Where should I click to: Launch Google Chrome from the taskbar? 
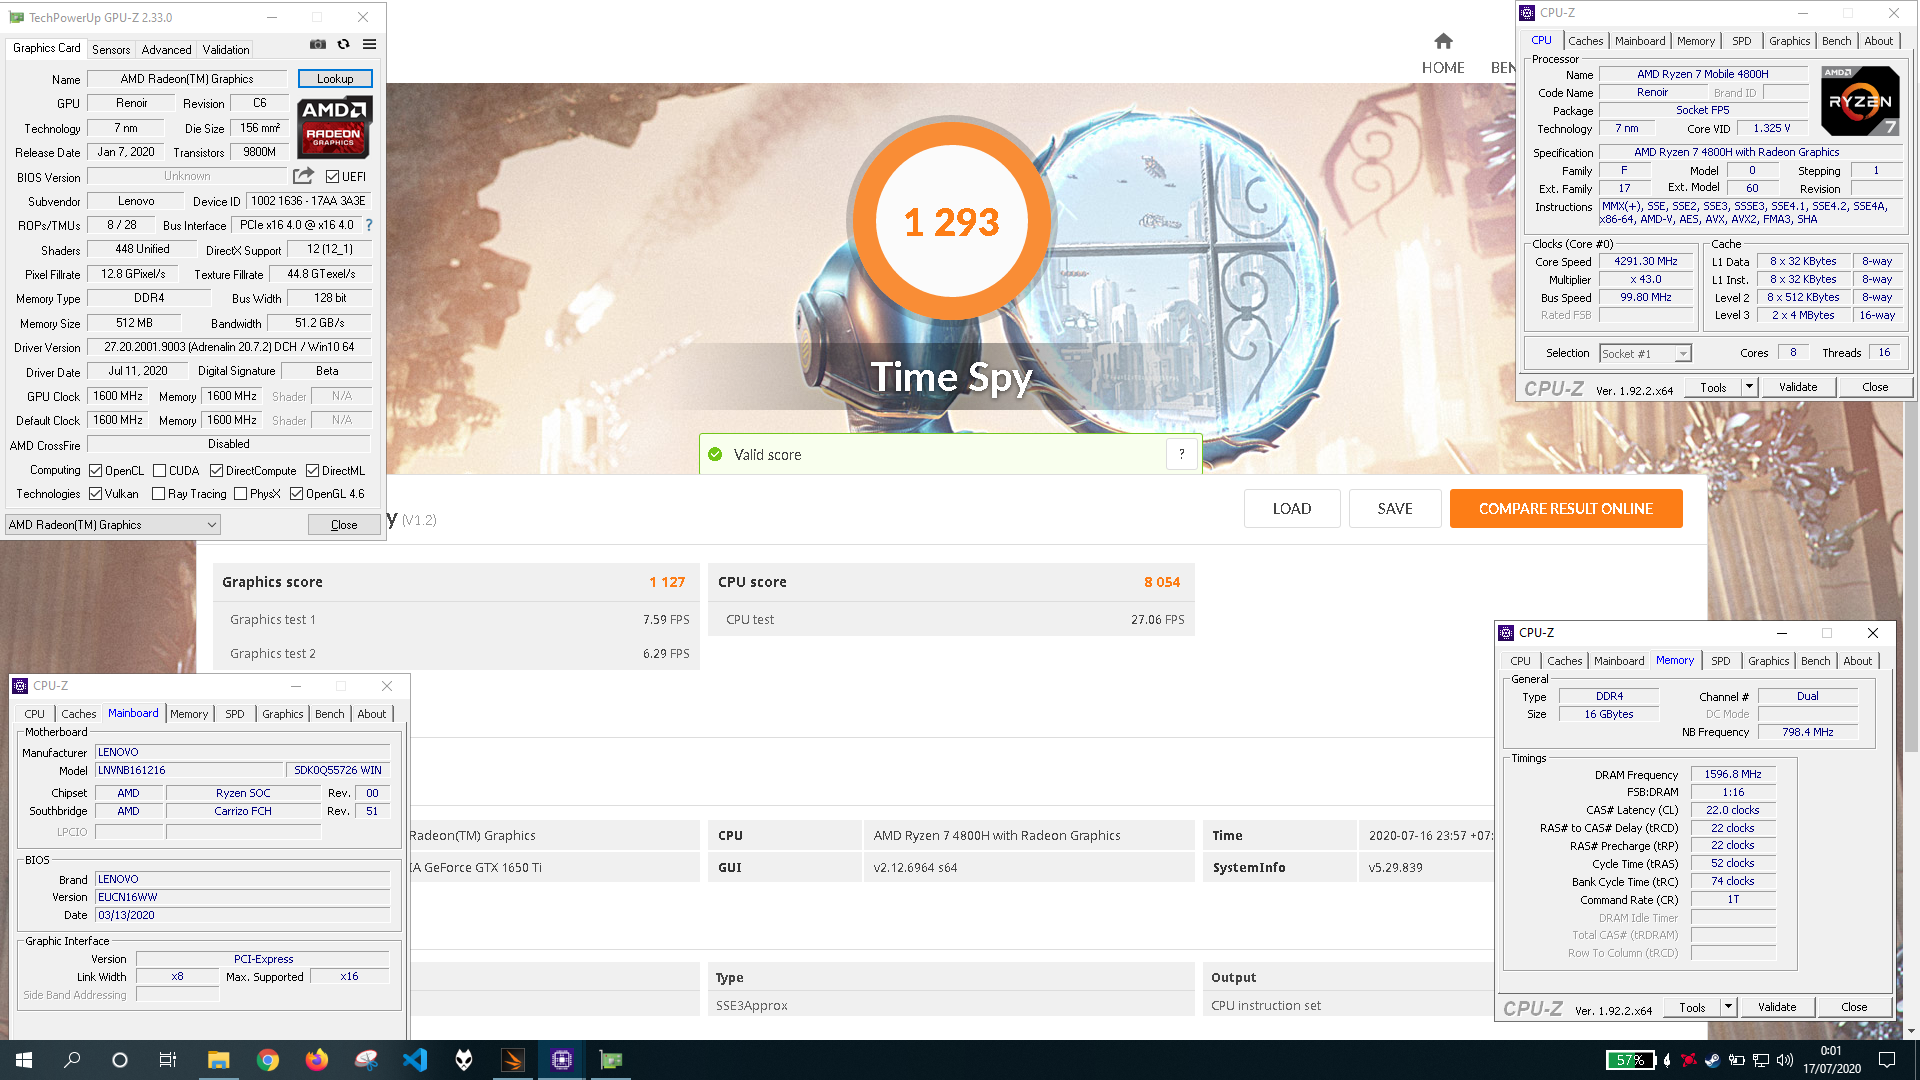pyautogui.click(x=267, y=1060)
